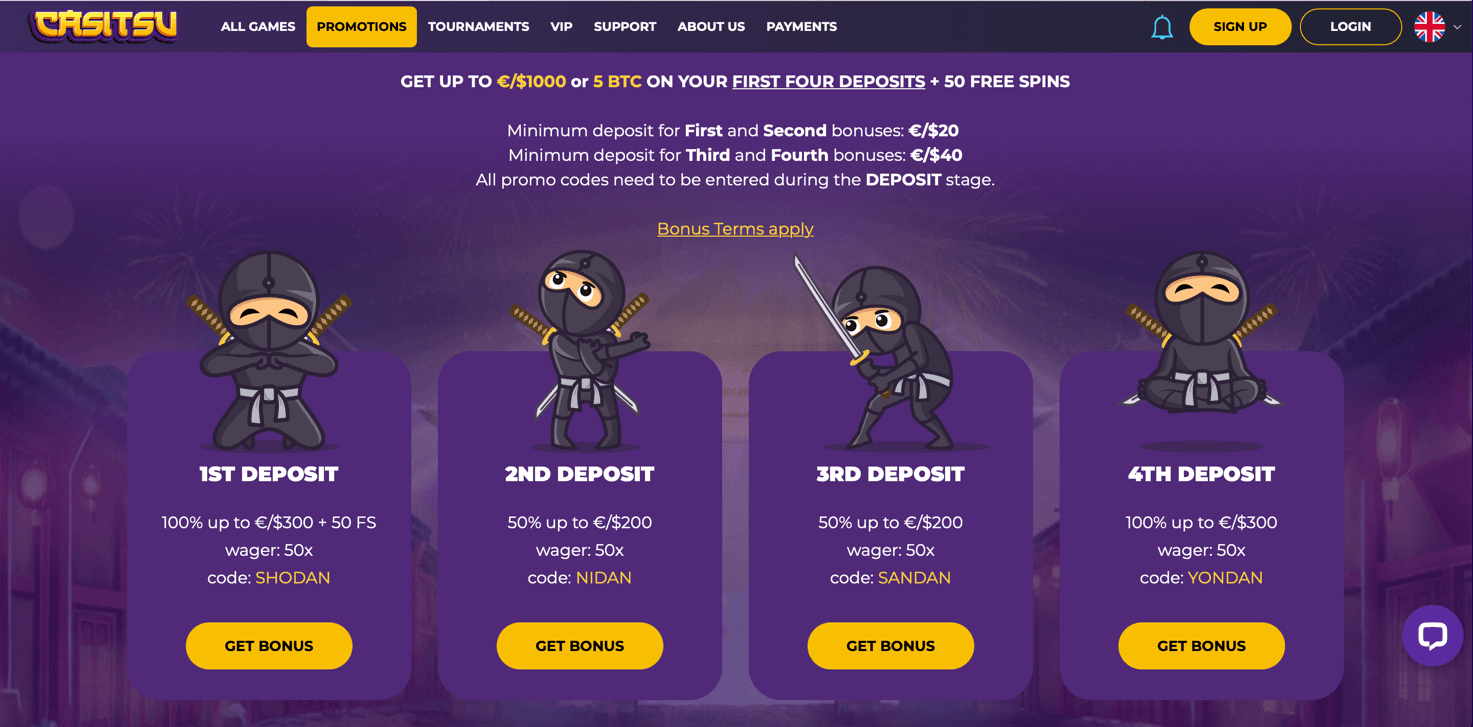Image resolution: width=1473 pixels, height=727 pixels.
Task: Go to Tournaments page
Action: point(478,27)
